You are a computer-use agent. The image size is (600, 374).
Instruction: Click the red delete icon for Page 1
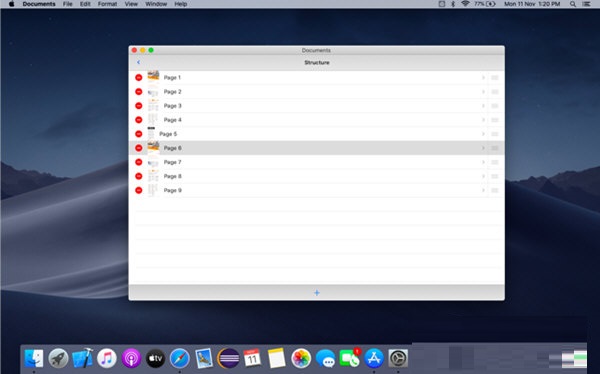[x=139, y=78]
